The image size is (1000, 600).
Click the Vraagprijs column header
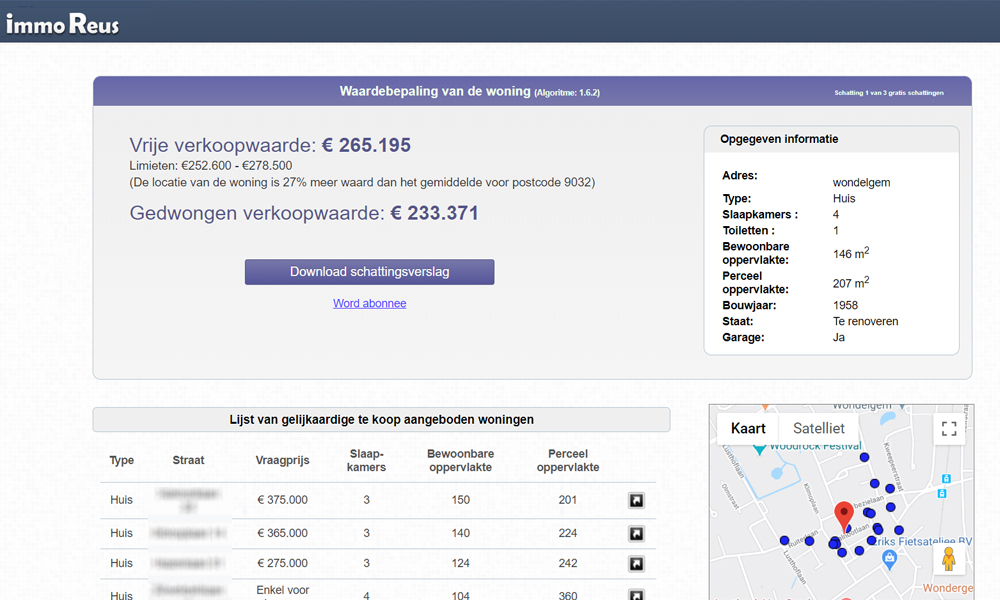tap(282, 460)
